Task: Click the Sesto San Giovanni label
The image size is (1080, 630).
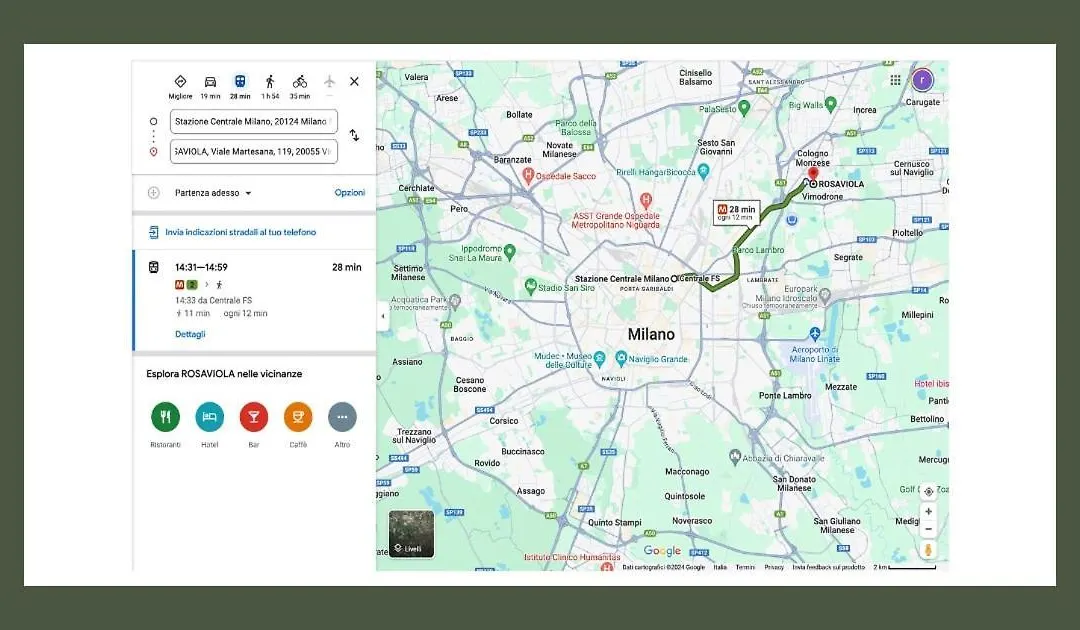Action: click(x=716, y=147)
